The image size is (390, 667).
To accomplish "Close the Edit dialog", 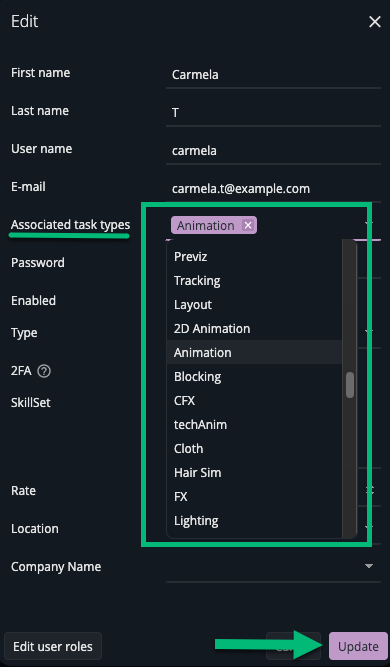I will point(375,22).
